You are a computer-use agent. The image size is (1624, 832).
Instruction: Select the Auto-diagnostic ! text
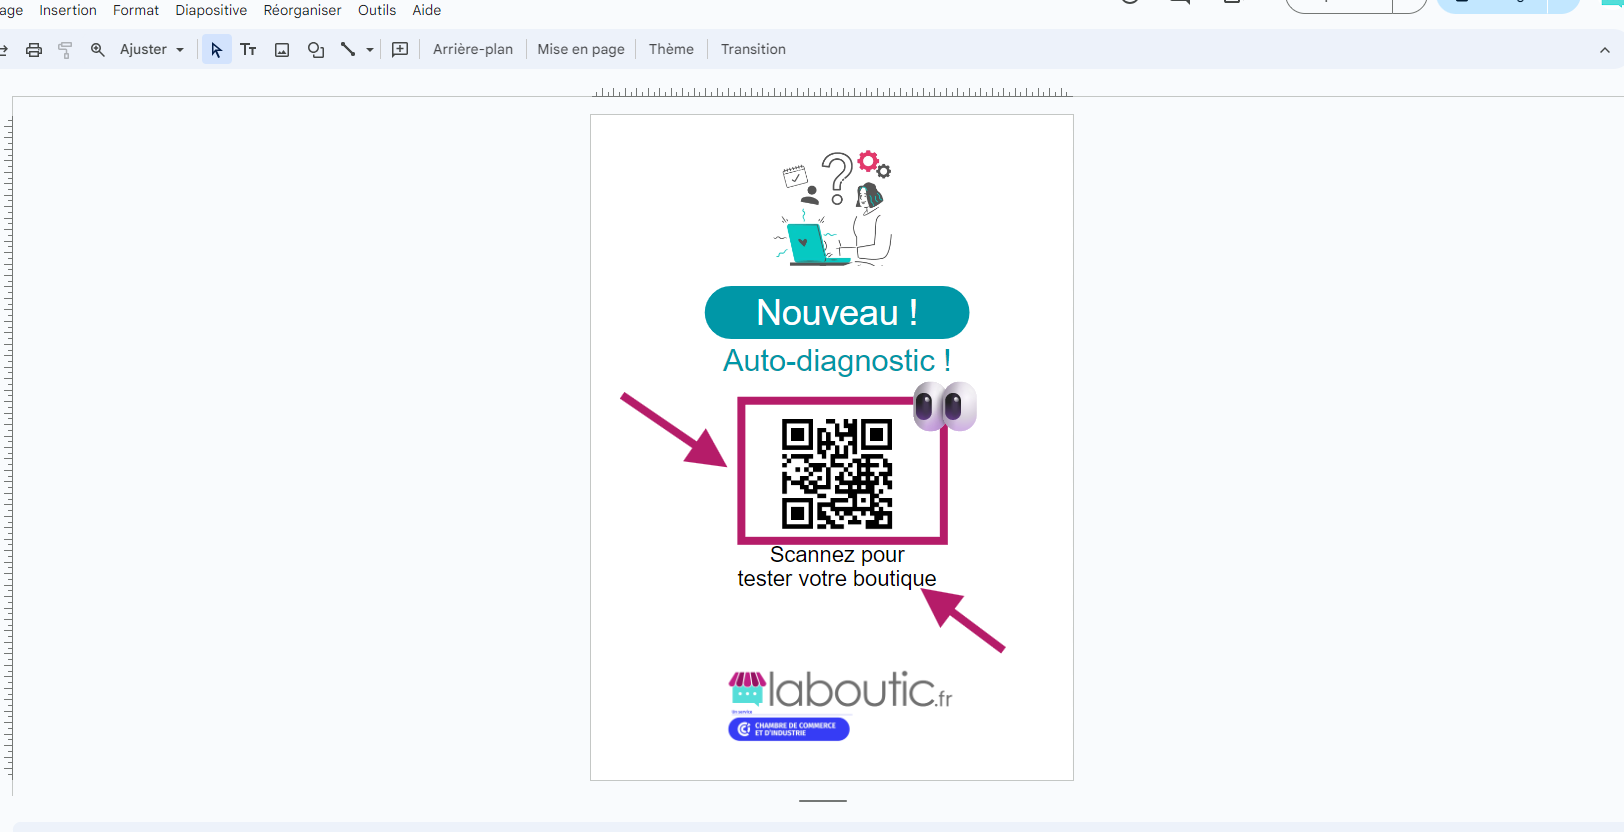pos(837,360)
